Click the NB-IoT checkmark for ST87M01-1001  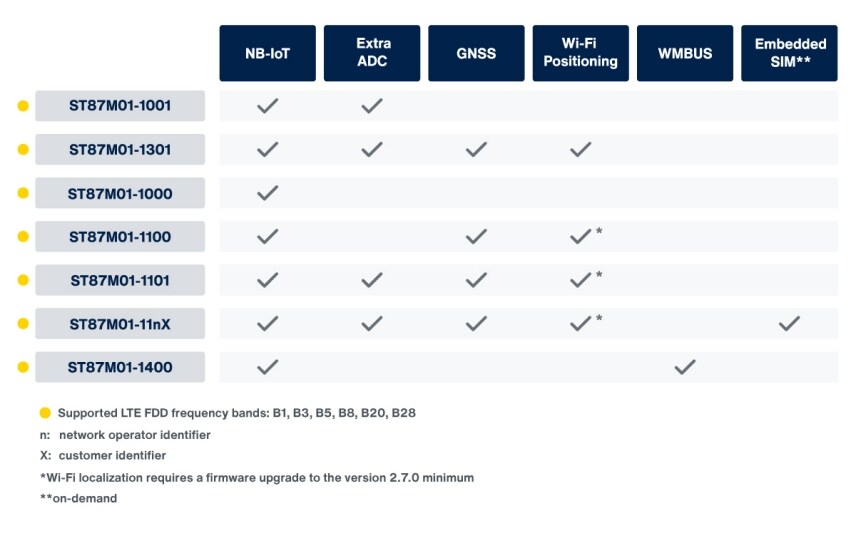coord(267,106)
